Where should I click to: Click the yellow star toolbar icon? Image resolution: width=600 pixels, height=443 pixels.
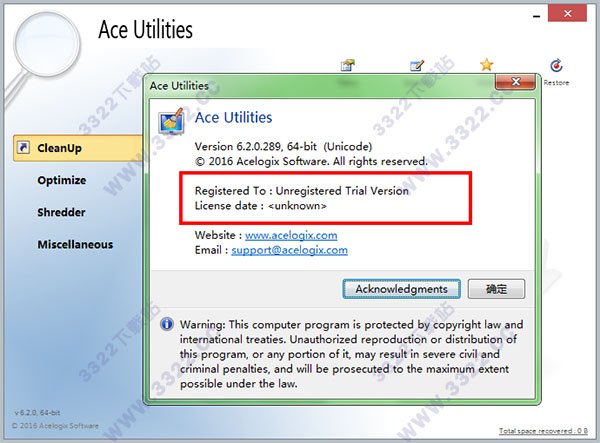(486, 65)
